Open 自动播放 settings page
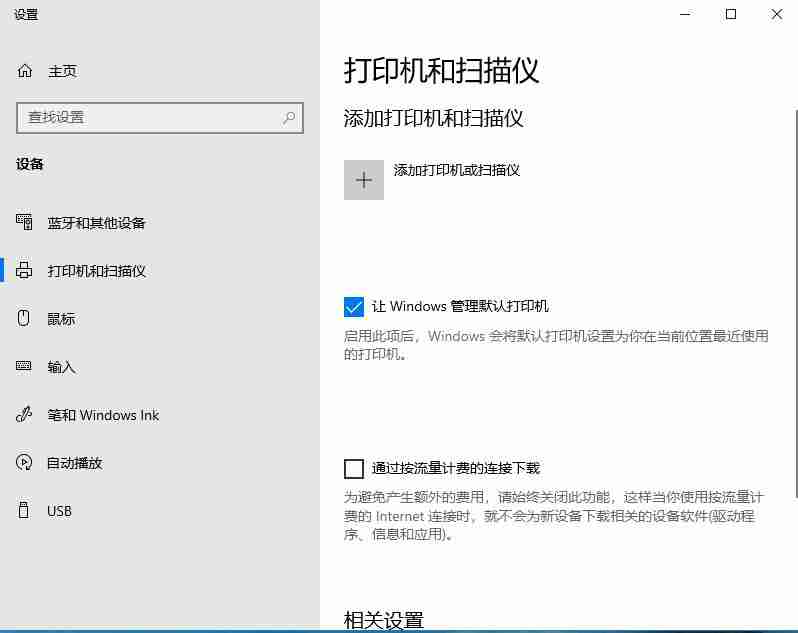The image size is (798, 633). (75, 463)
